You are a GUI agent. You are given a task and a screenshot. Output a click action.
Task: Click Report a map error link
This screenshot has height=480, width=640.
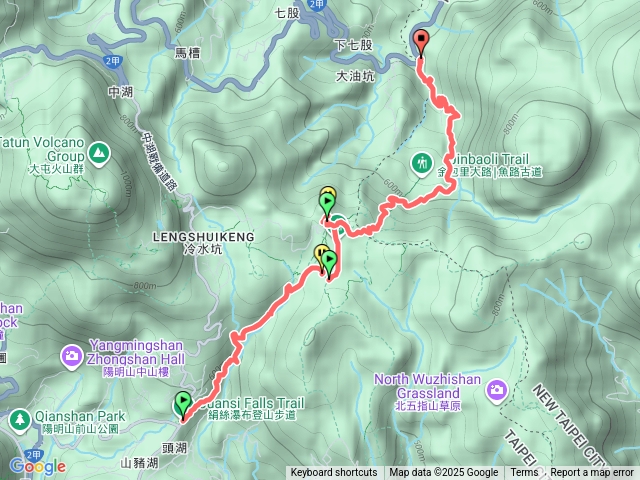(x=591, y=473)
